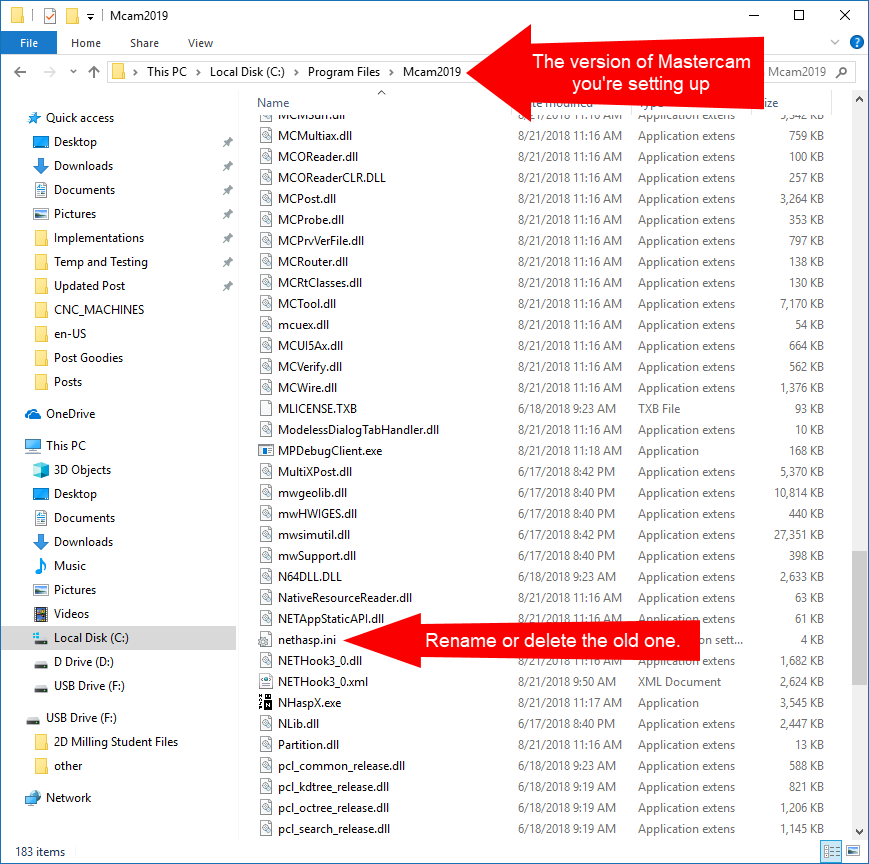Image resolution: width=869 pixels, height=864 pixels.
Task: Go up one folder level
Action: tap(94, 72)
